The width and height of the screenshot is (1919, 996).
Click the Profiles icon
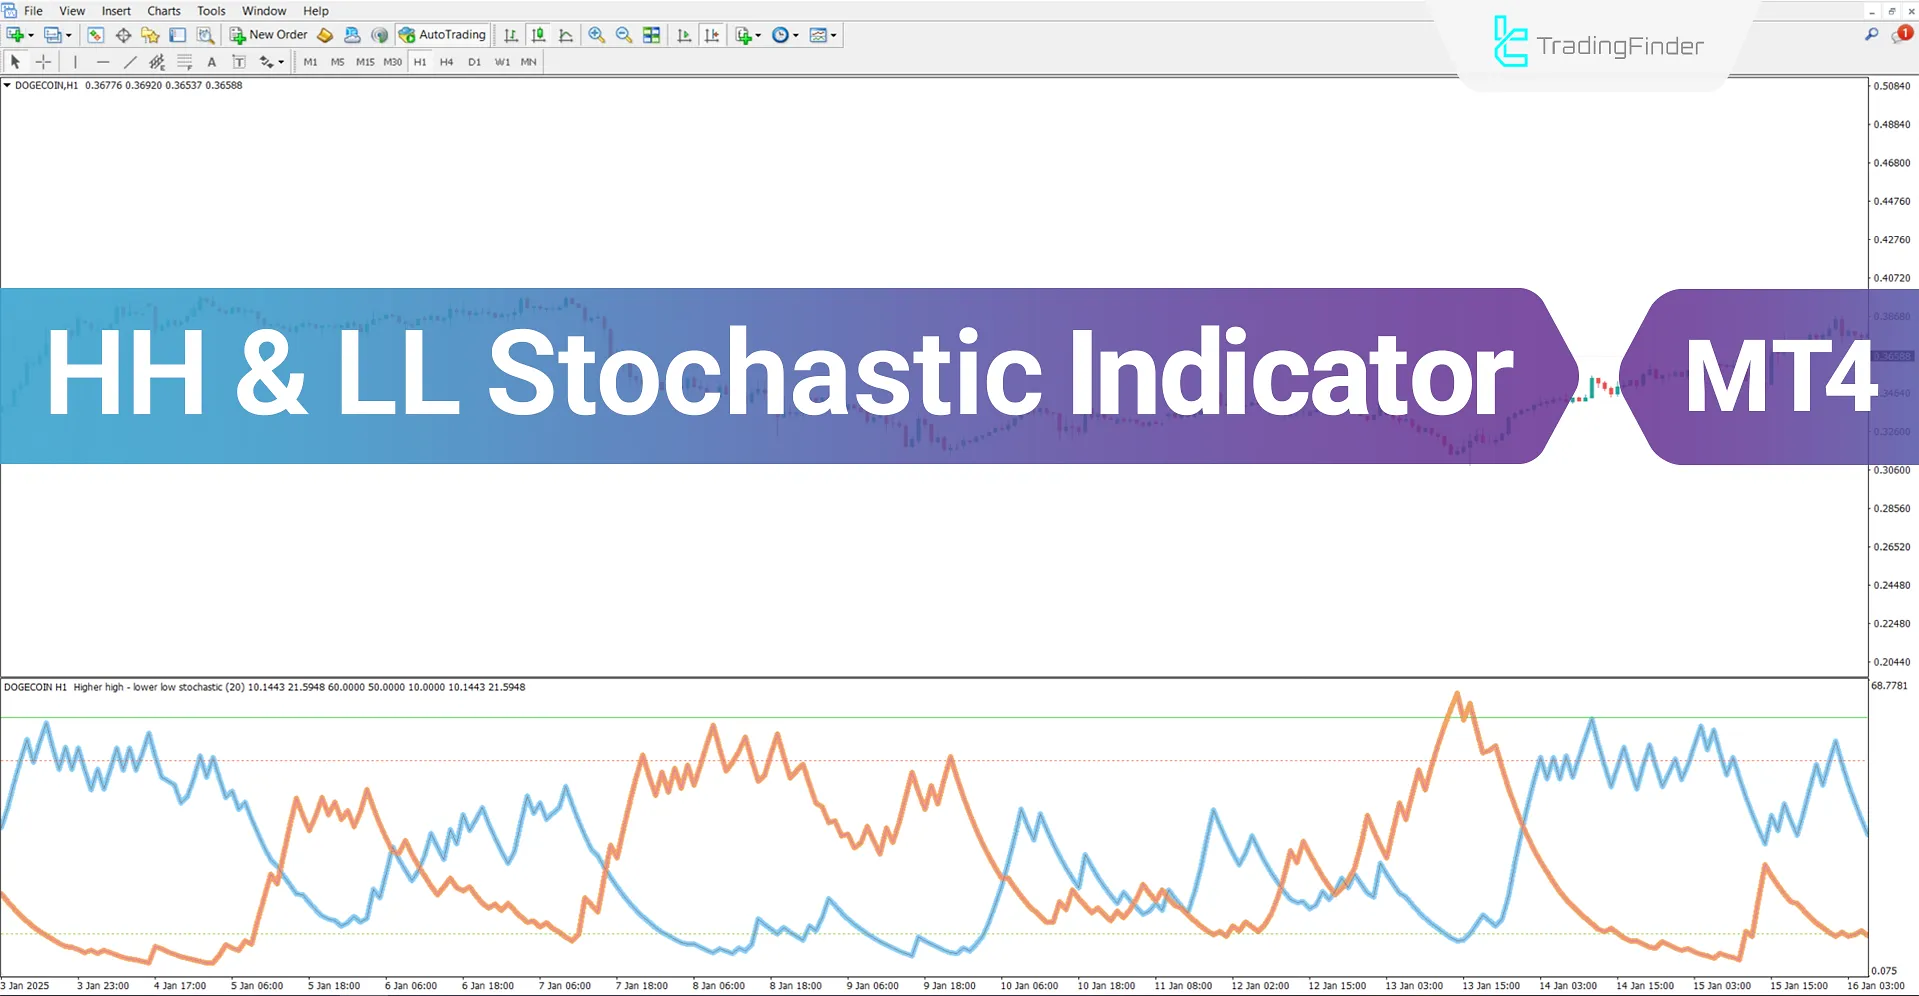click(53, 35)
